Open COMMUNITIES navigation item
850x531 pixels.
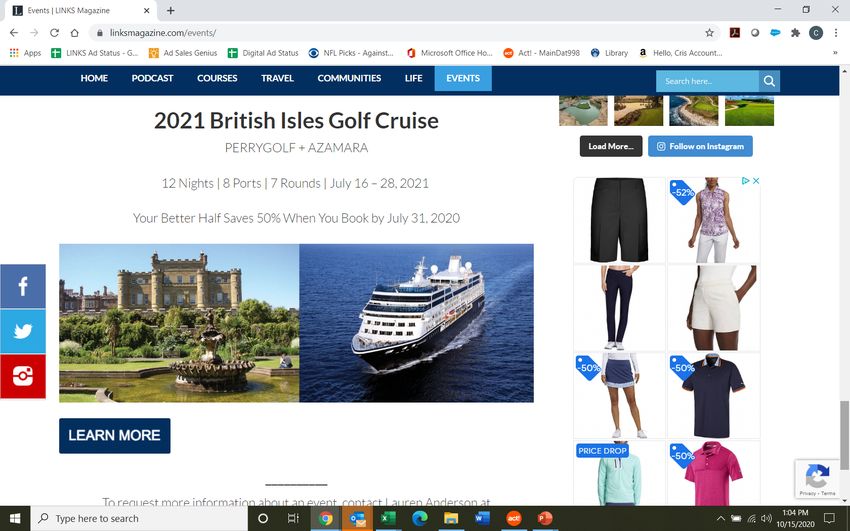(x=349, y=78)
